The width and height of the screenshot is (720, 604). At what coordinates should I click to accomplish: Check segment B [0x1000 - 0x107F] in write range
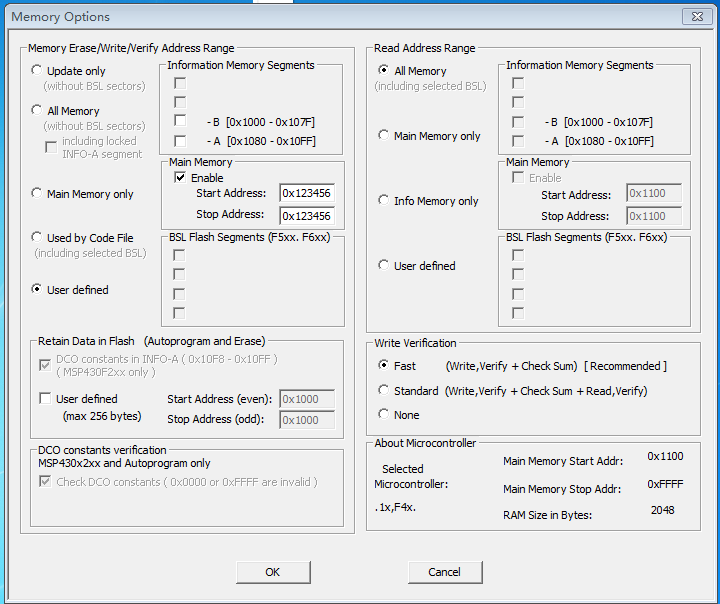[x=180, y=121]
